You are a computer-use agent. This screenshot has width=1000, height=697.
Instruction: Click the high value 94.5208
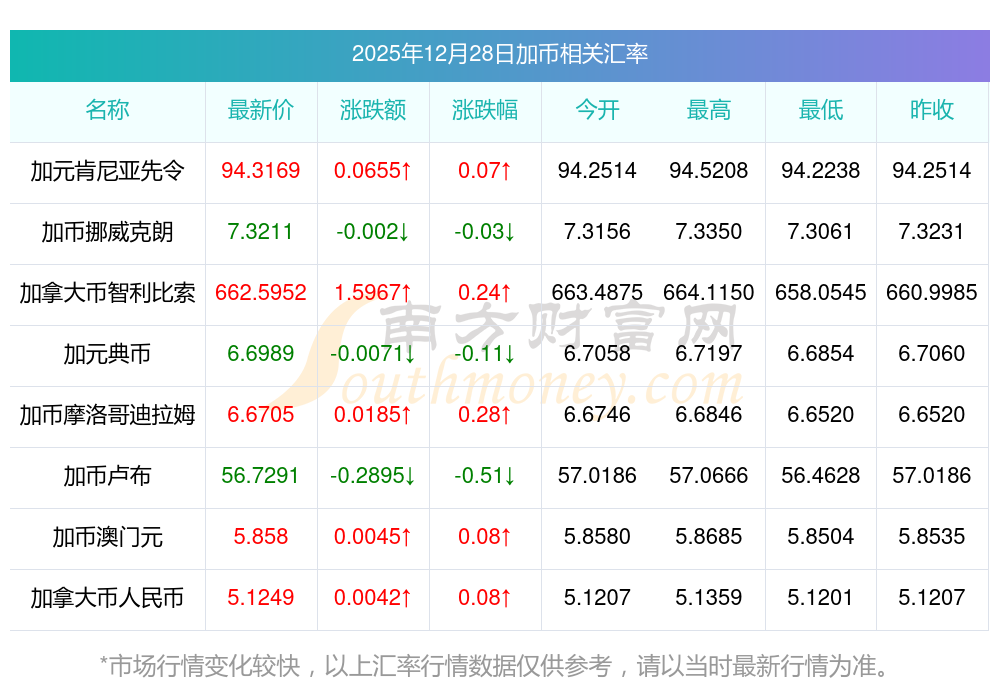pos(709,170)
